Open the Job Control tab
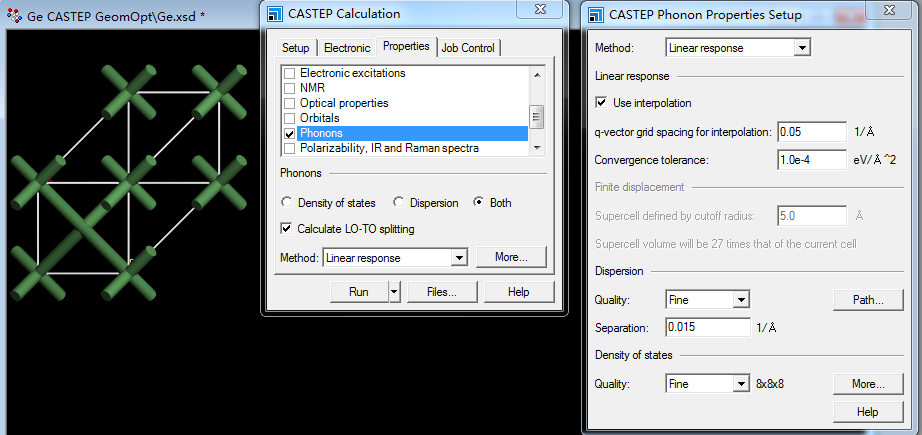 (468, 48)
